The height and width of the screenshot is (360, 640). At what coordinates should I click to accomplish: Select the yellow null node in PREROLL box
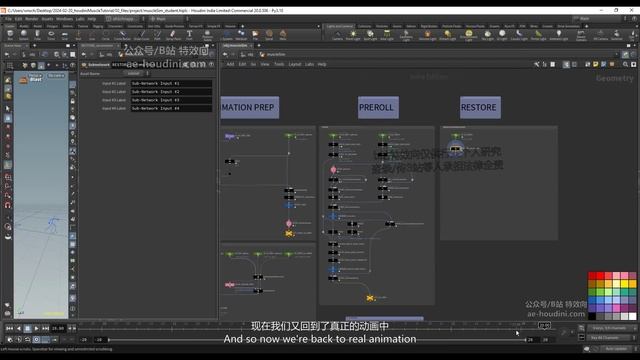(370, 298)
